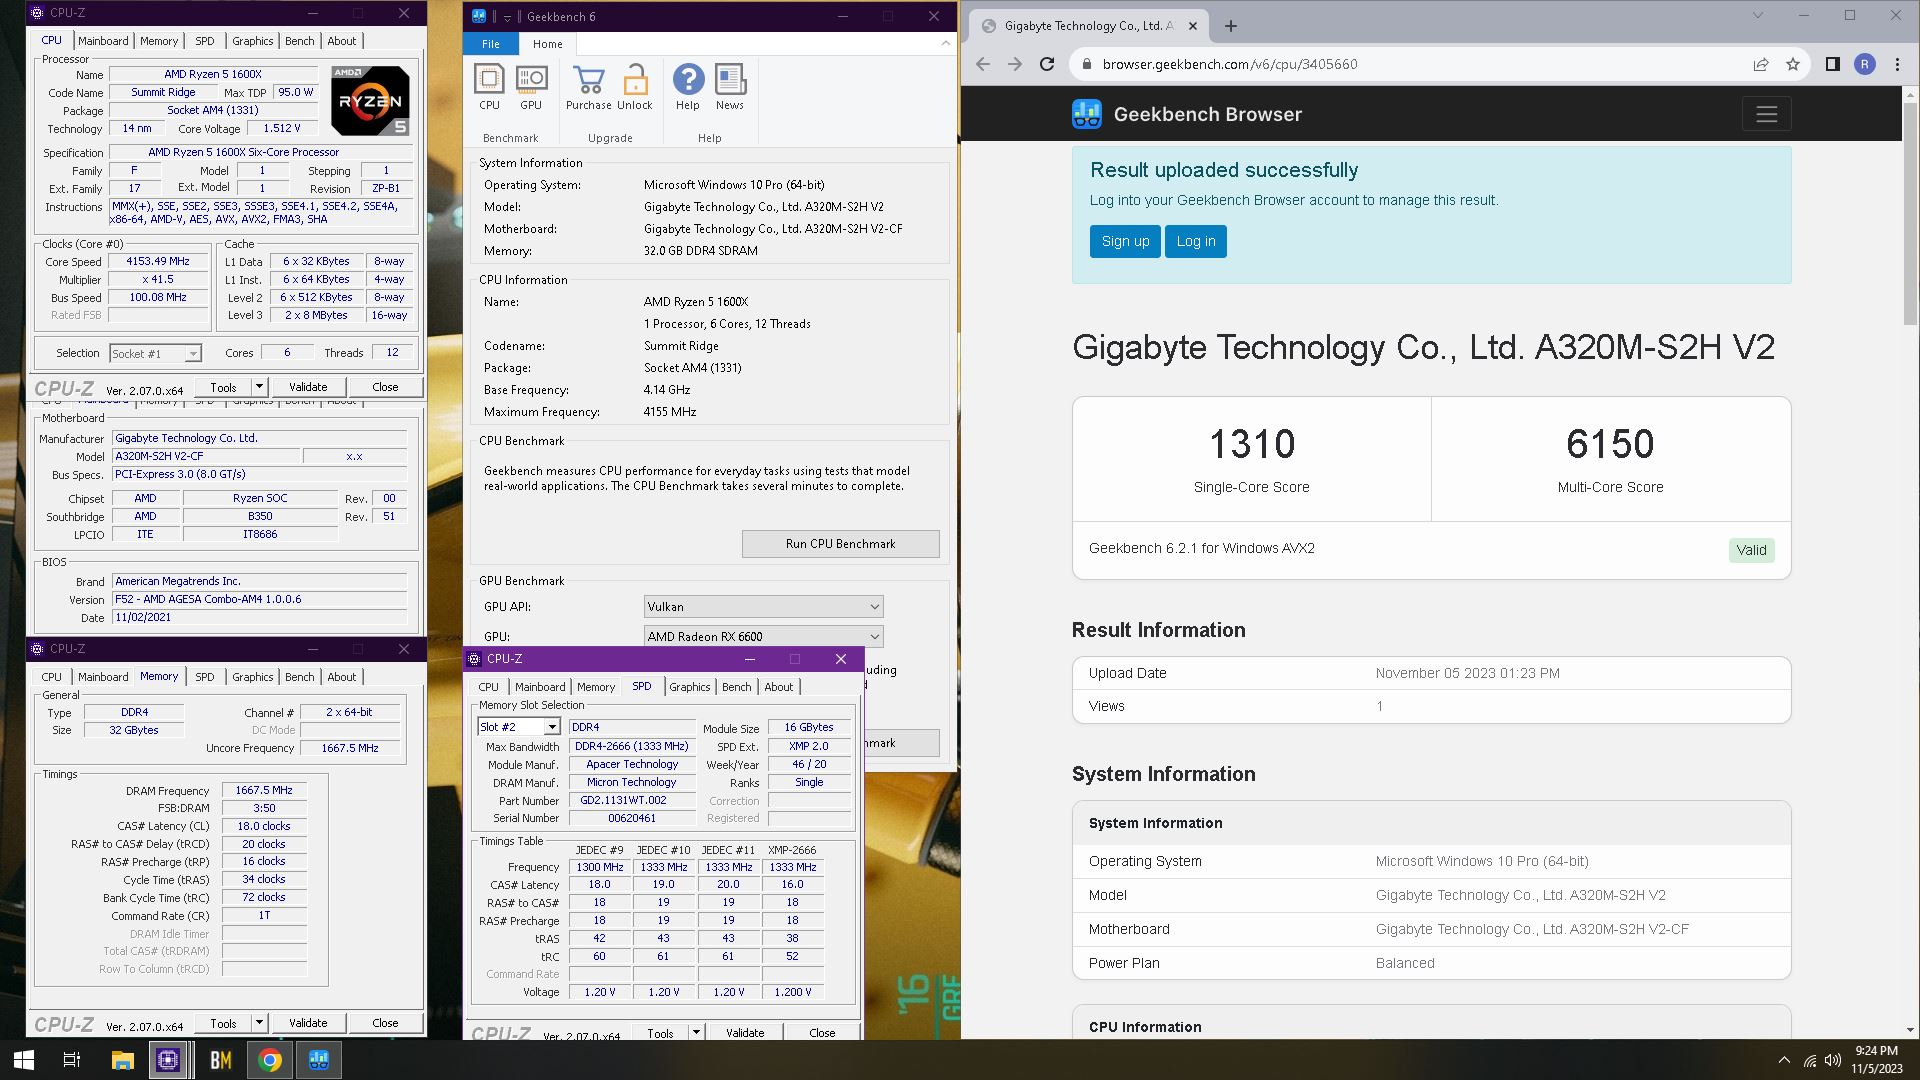Open Tools dropdown arrow in top CPU-Z window
The image size is (1920, 1080).
coord(259,387)
